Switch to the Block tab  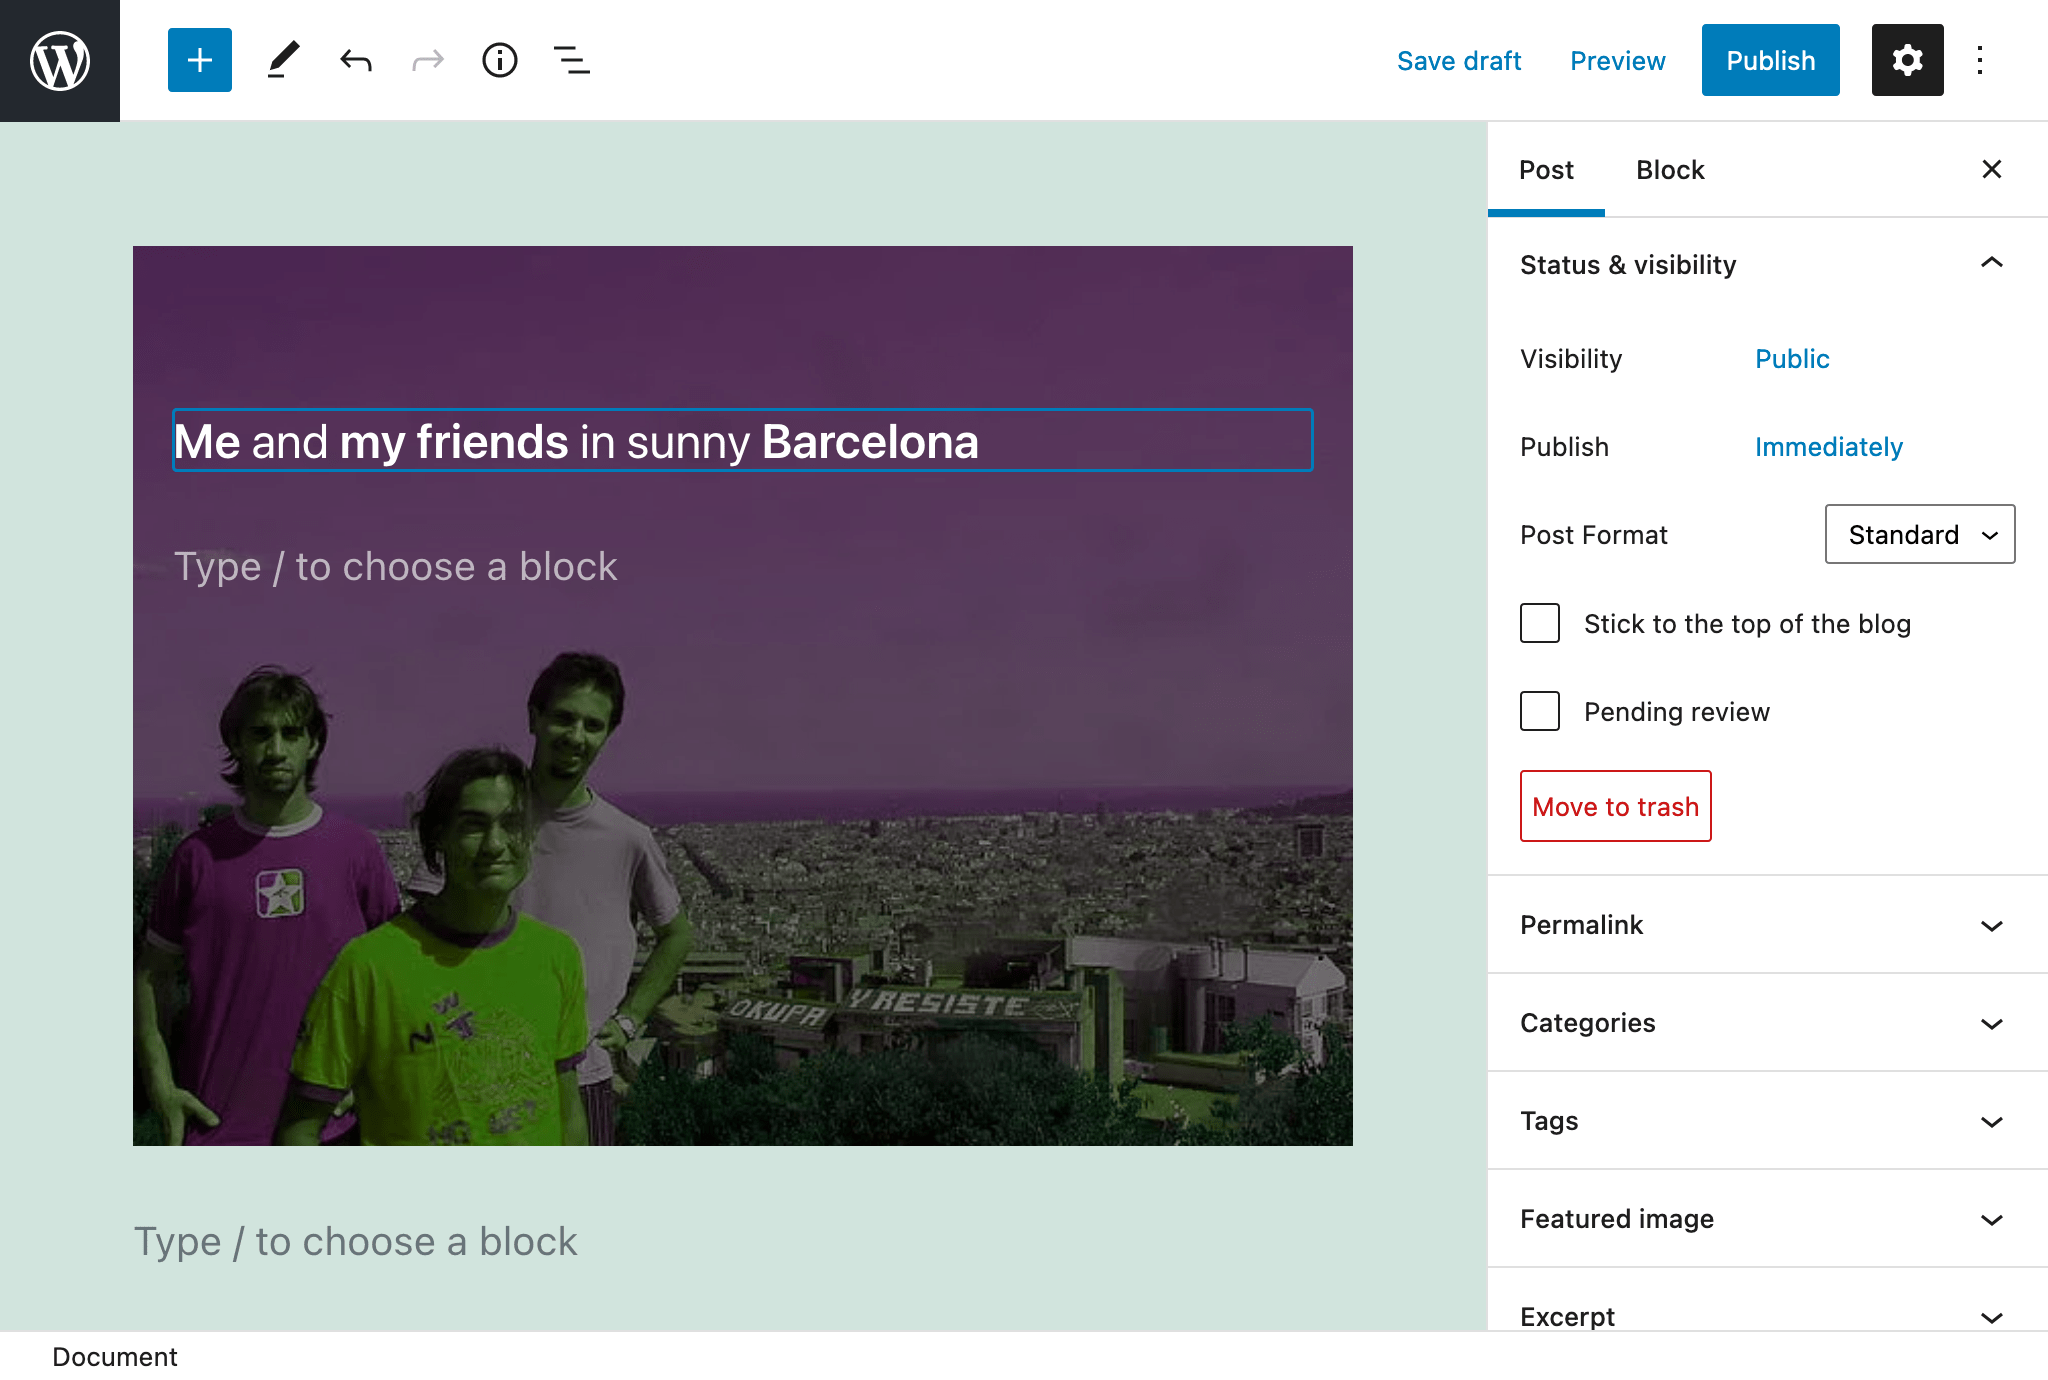point(1668,169)
